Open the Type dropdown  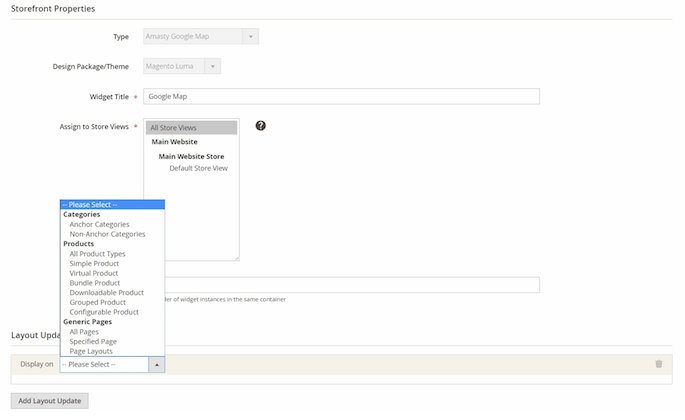[201, 36]
